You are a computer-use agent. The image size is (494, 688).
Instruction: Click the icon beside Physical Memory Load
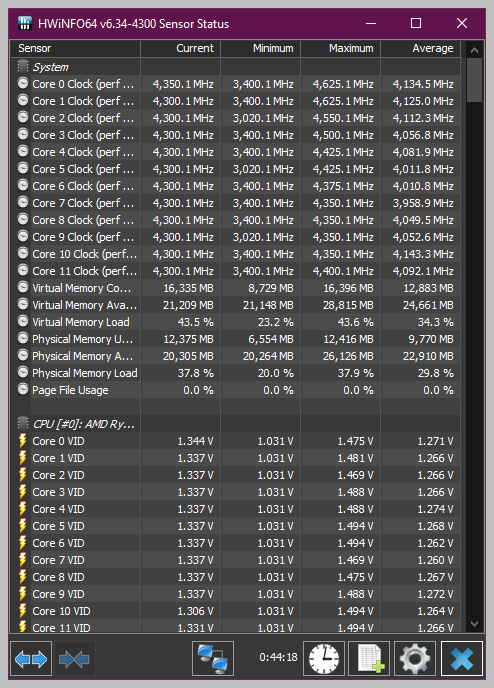23,373
